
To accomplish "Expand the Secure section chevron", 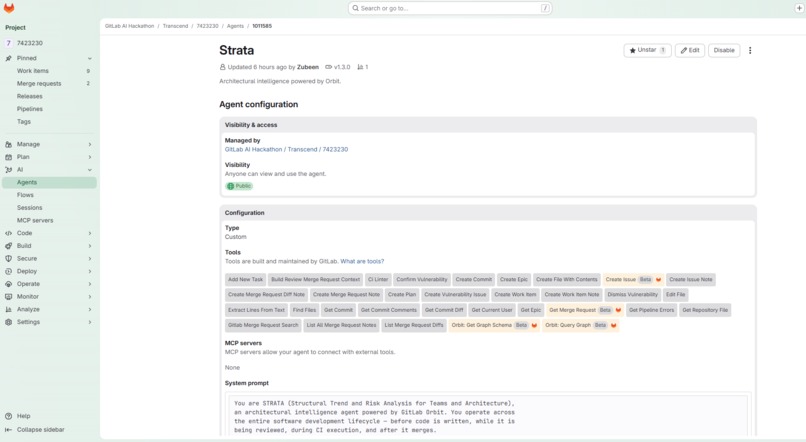I will point(89,259).
